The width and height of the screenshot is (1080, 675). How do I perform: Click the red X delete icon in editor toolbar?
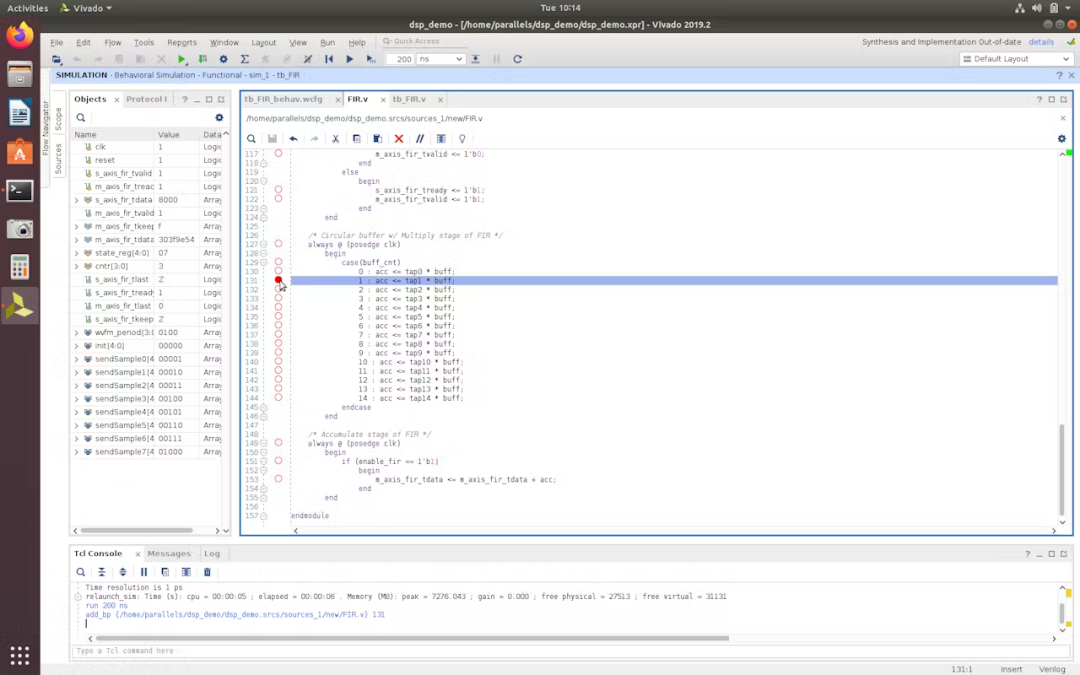[x=398, y=139]
